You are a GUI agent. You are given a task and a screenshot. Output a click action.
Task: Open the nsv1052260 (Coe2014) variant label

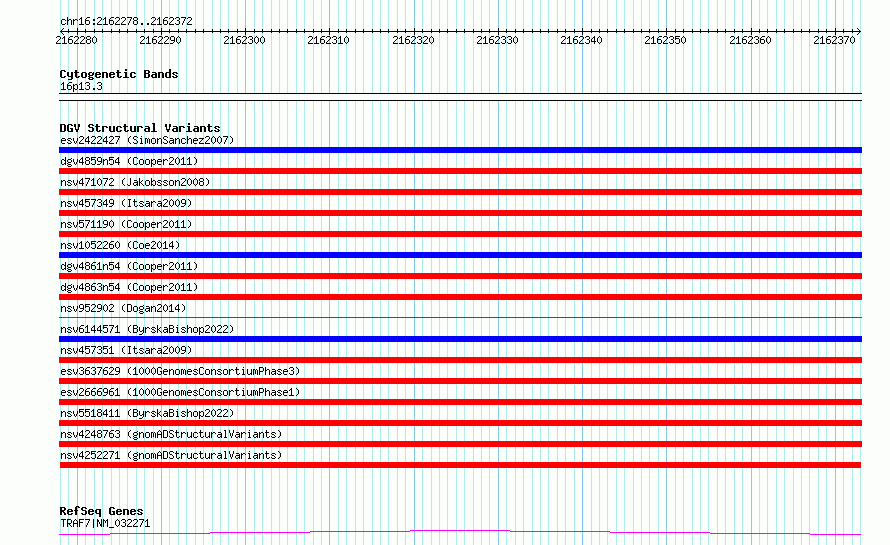point(120,245)
